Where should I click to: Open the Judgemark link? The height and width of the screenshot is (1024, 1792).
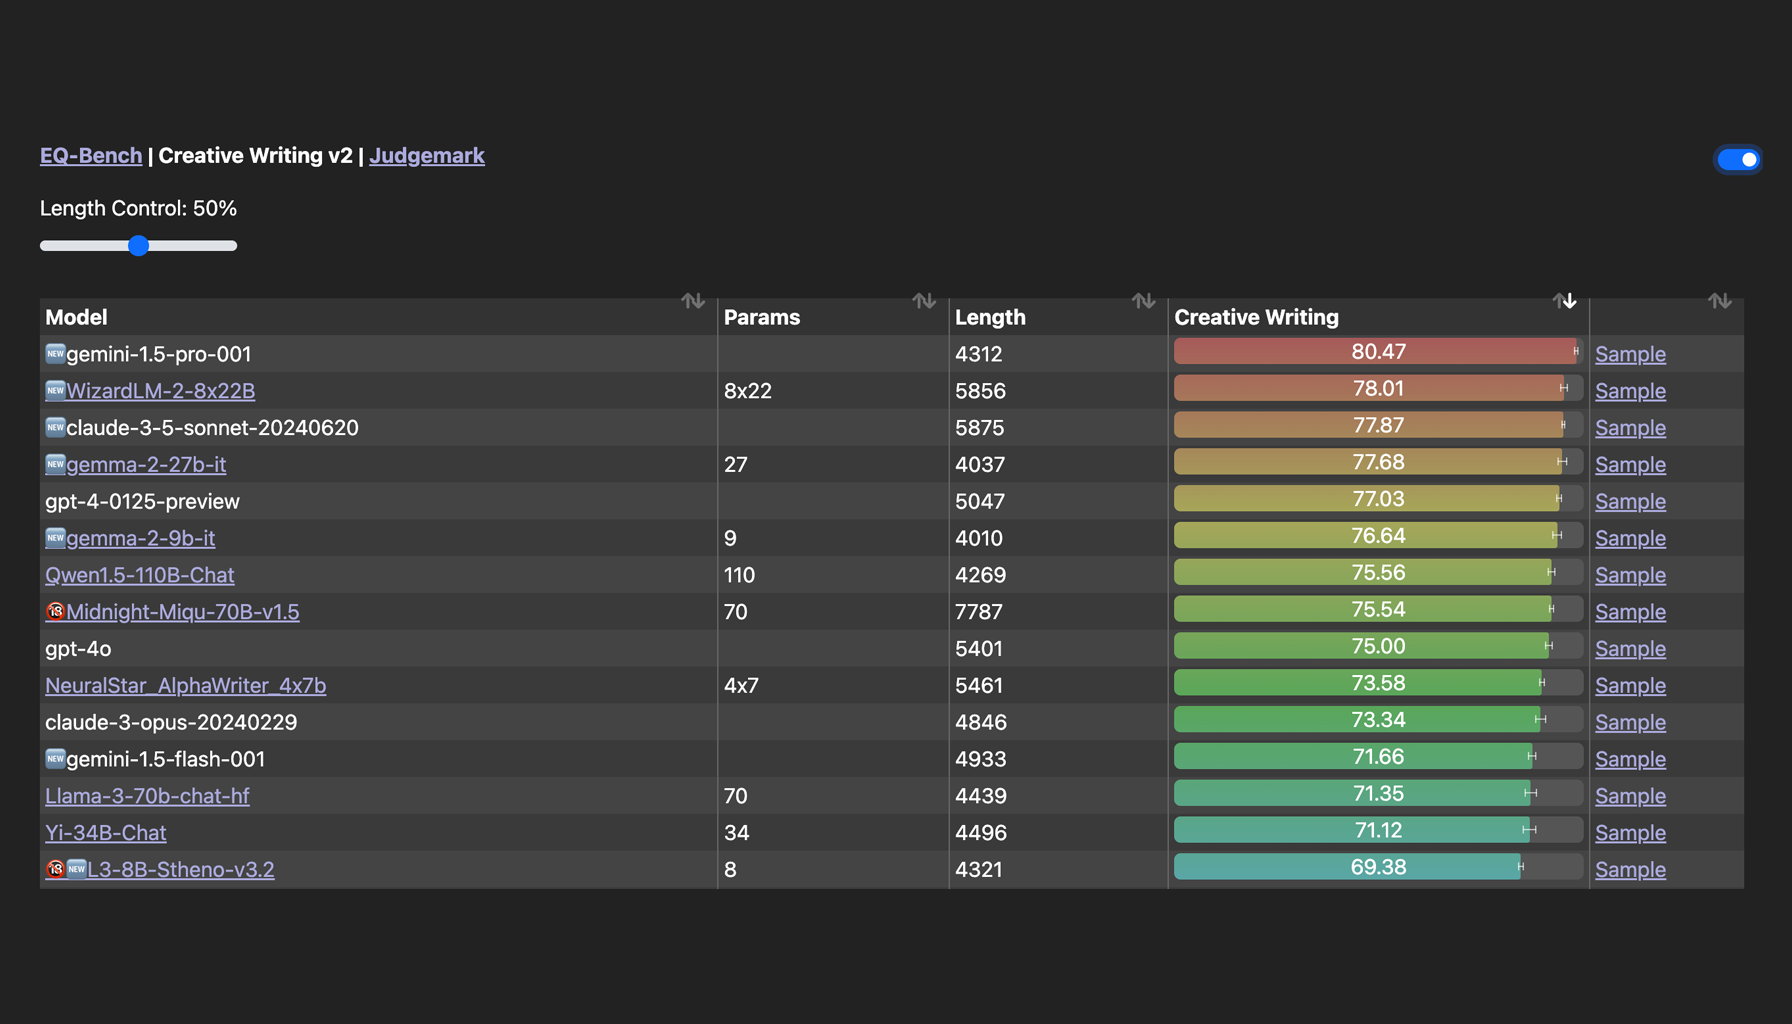427,155
